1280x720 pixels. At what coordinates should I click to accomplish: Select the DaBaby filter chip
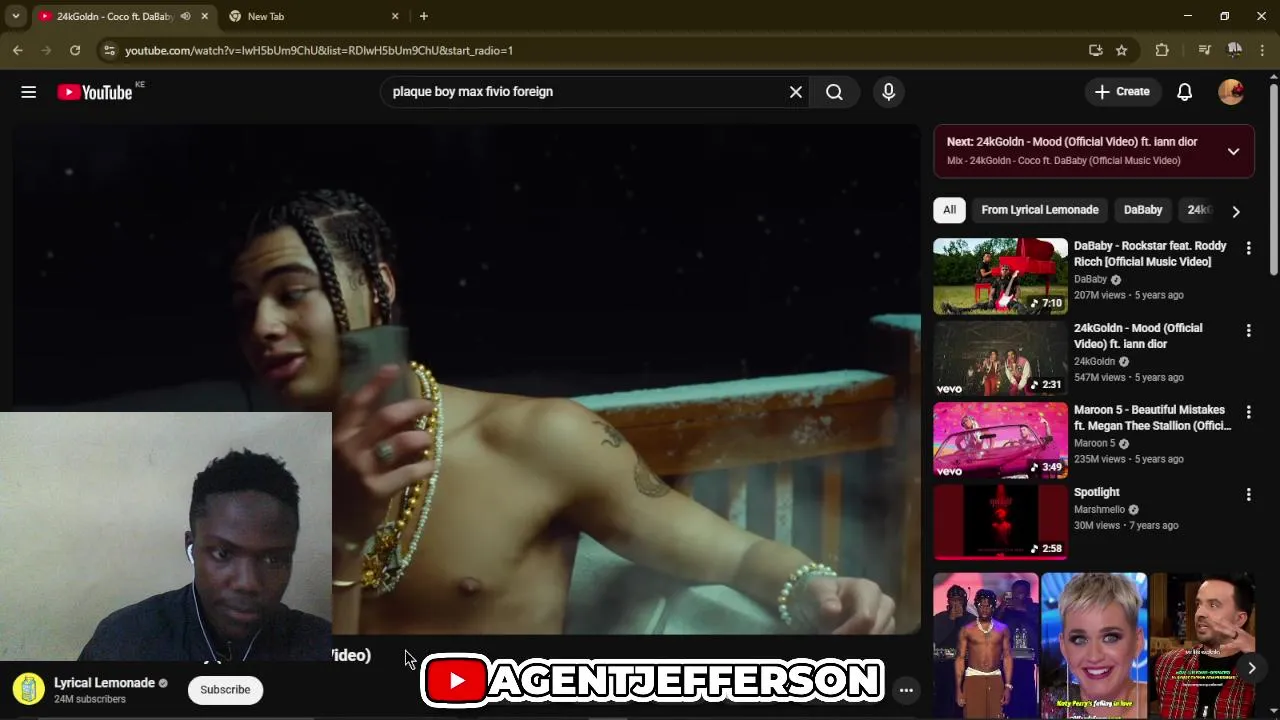1143,210
